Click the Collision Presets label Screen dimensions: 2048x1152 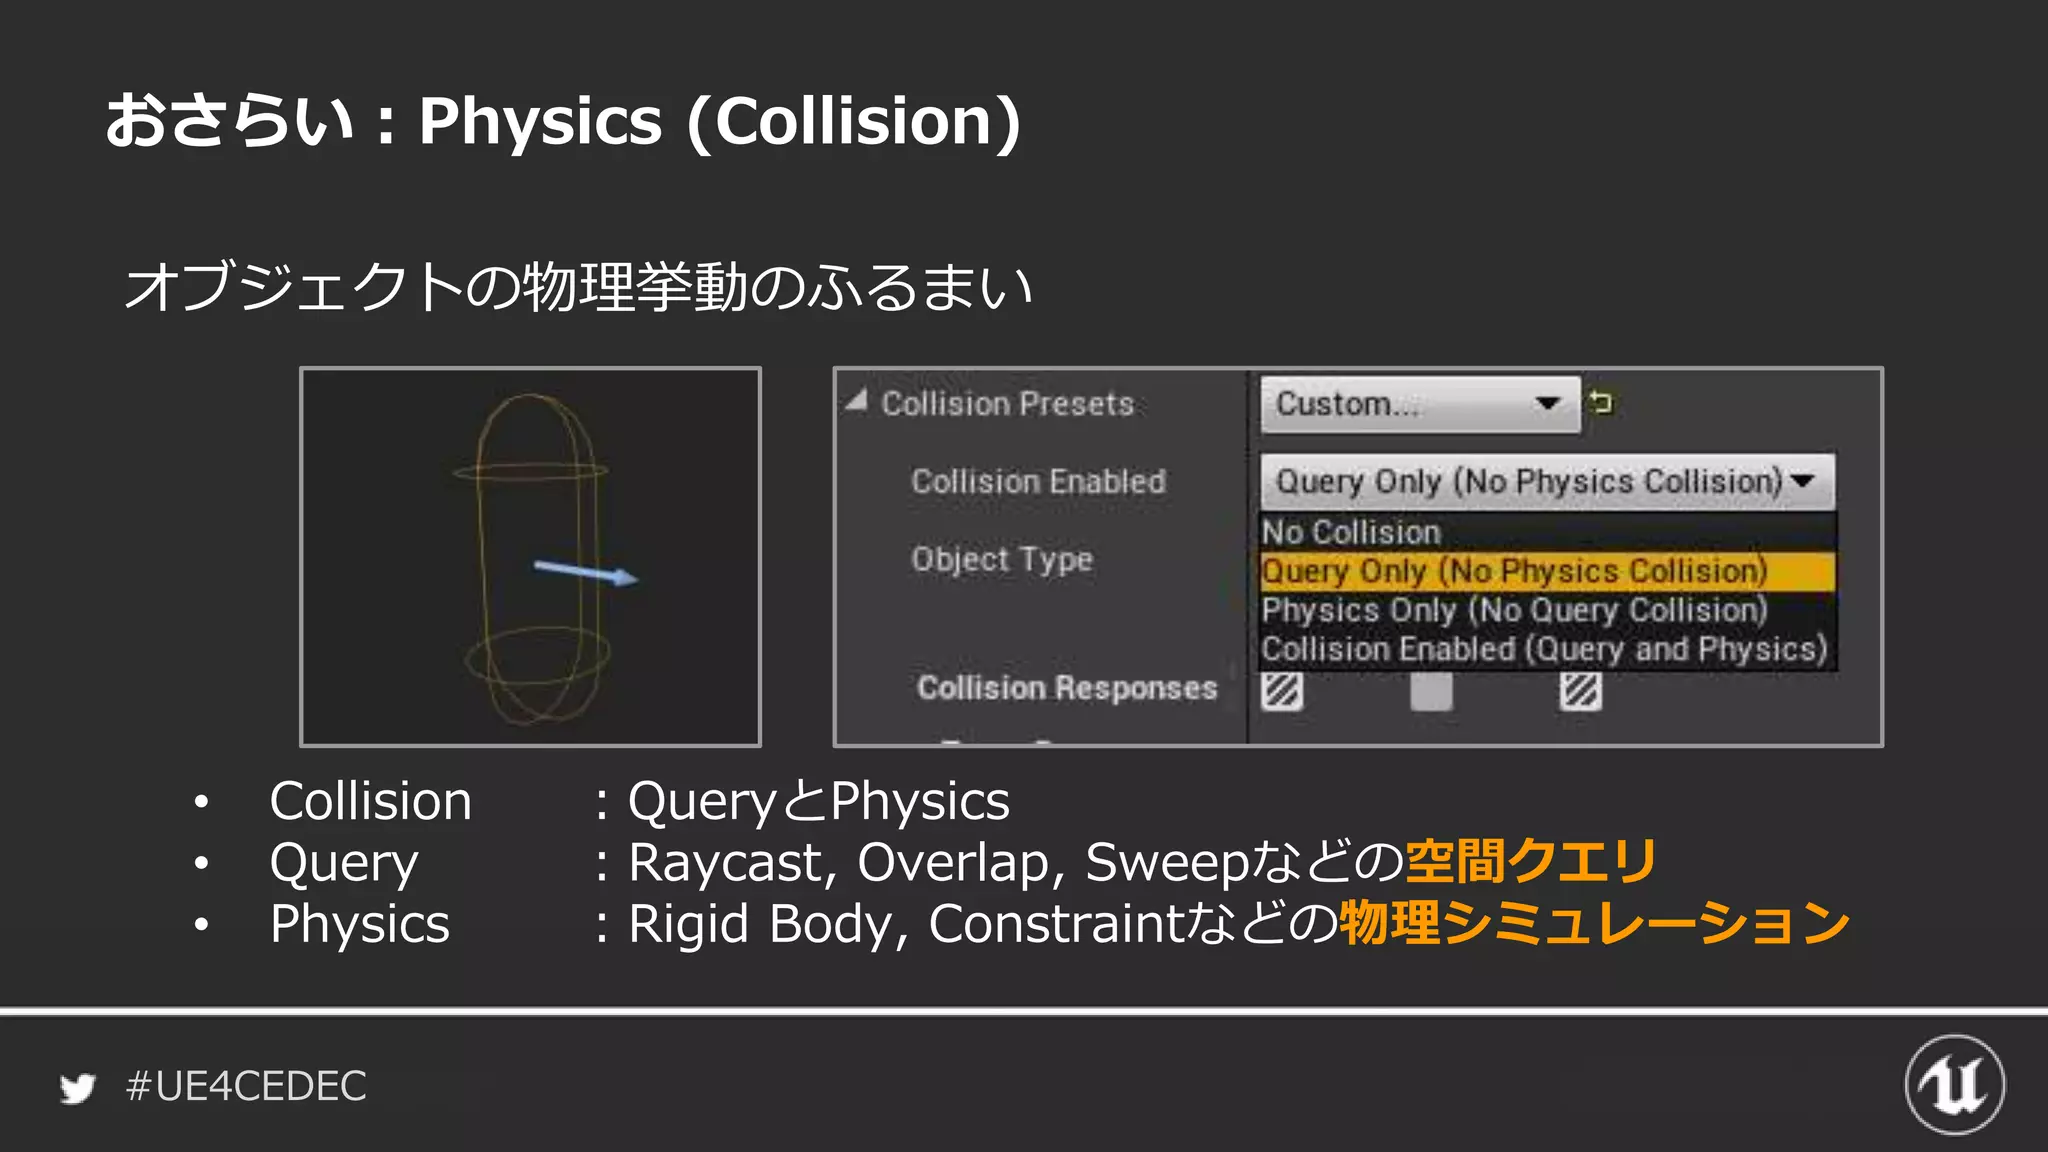click(1007, 404)
